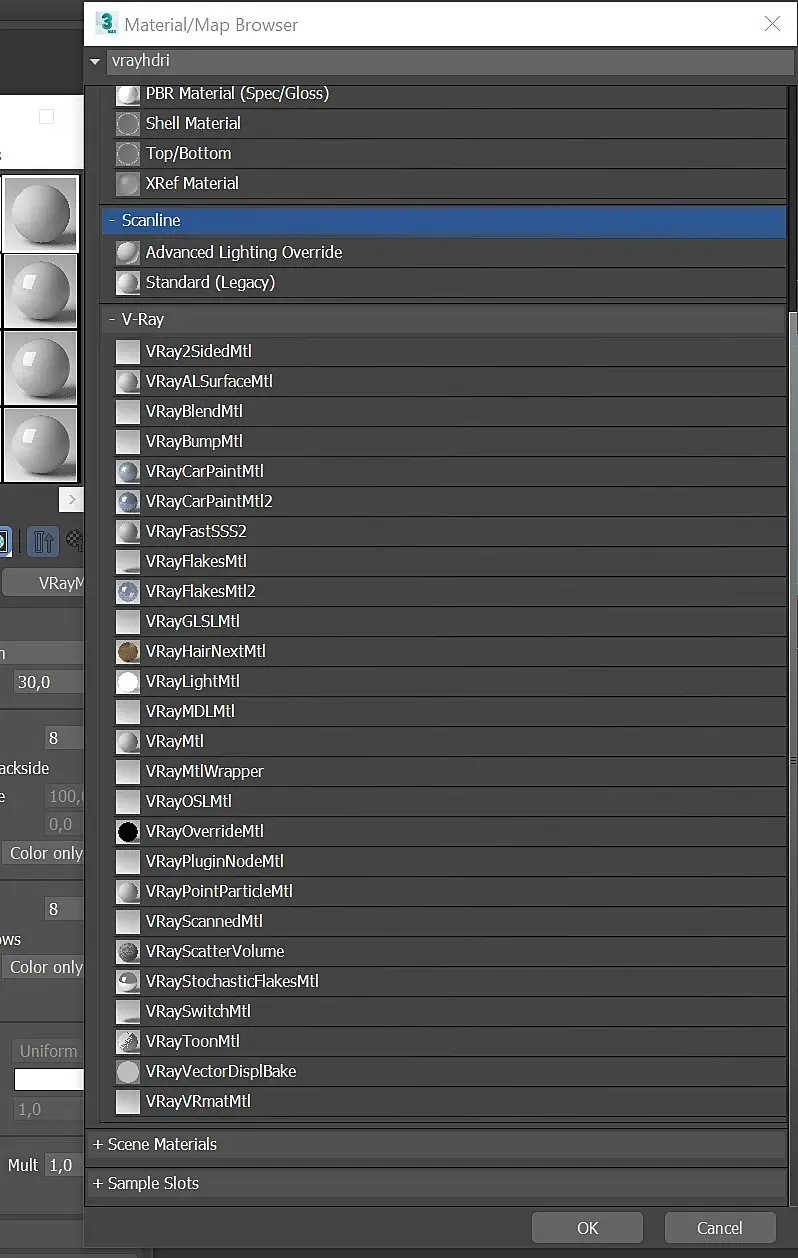Click the VRayCarPaintMtl2 sphere icon
Viewport: 798px width, 1258px height.
point(128,501)
